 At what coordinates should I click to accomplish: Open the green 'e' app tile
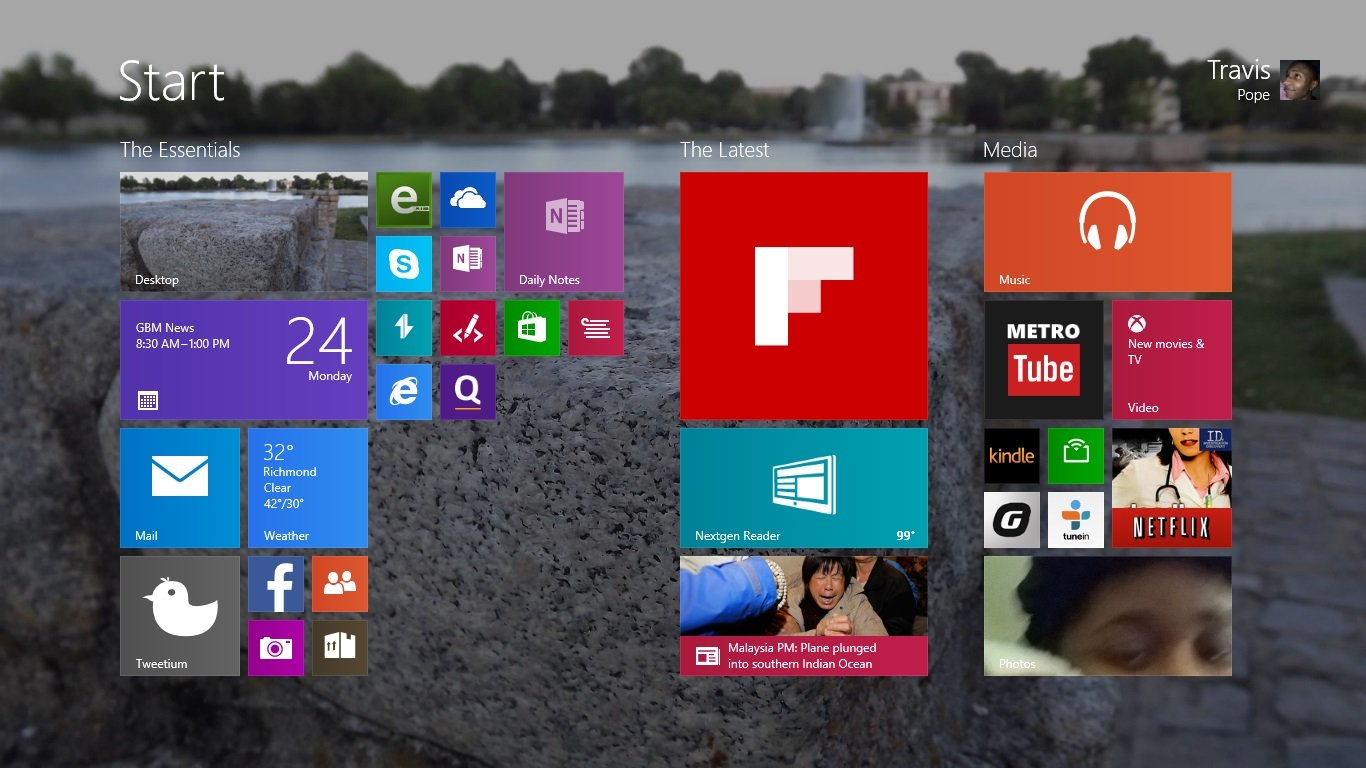click(404, 200)
